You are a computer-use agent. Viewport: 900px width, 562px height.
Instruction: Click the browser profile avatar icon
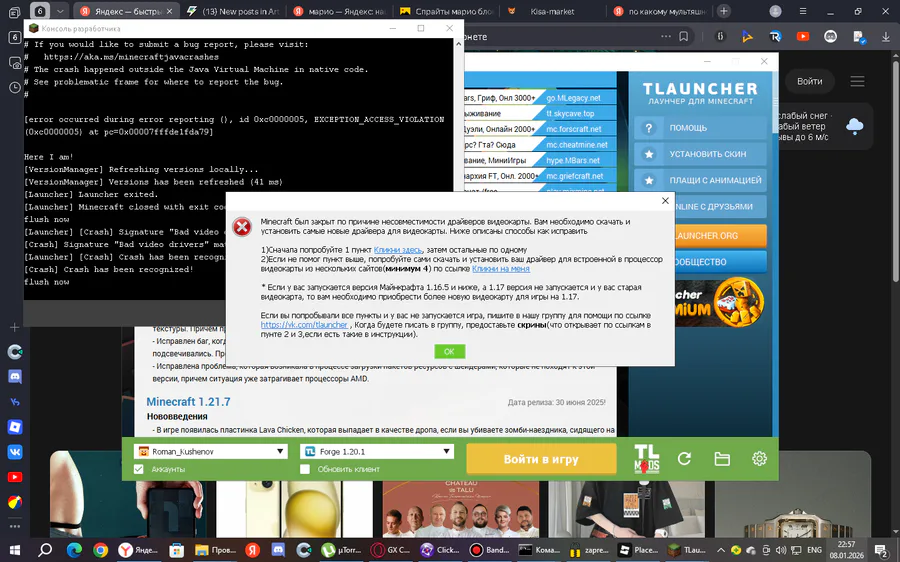[x=775, y=11]
